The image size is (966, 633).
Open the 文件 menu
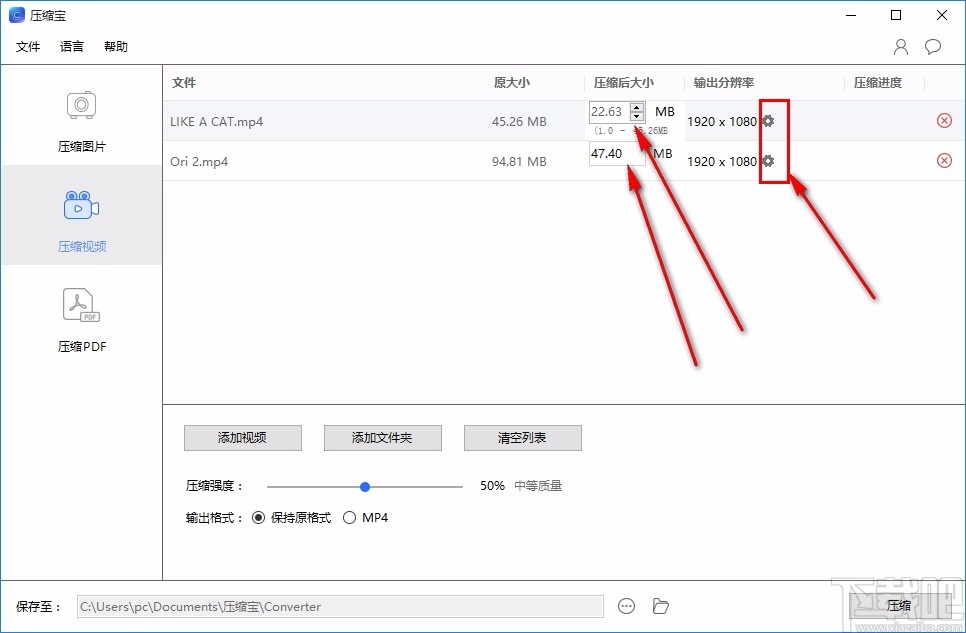[x=28, y=46]
